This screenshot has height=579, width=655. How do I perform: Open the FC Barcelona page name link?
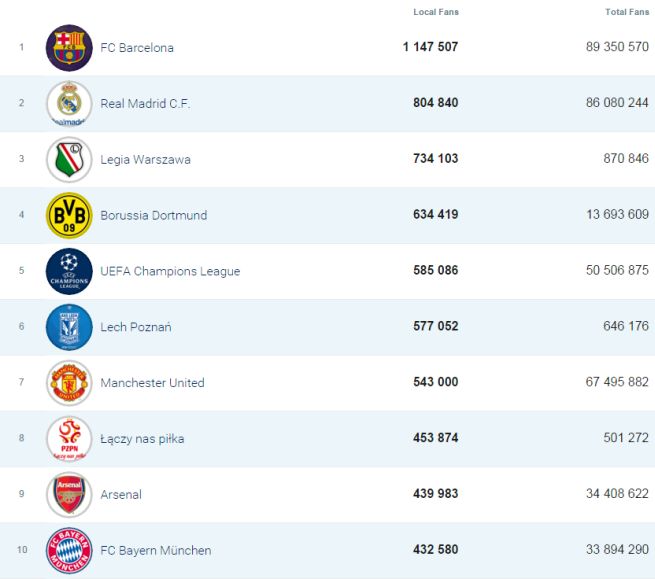(137, 48)
